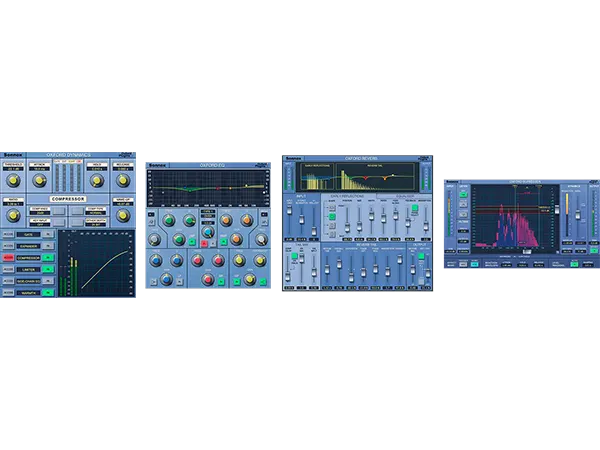Turn the first yellow HF knob in Oxford EQ
The image size is (600, 450).
pyautogui.click(x=239, y=261)
